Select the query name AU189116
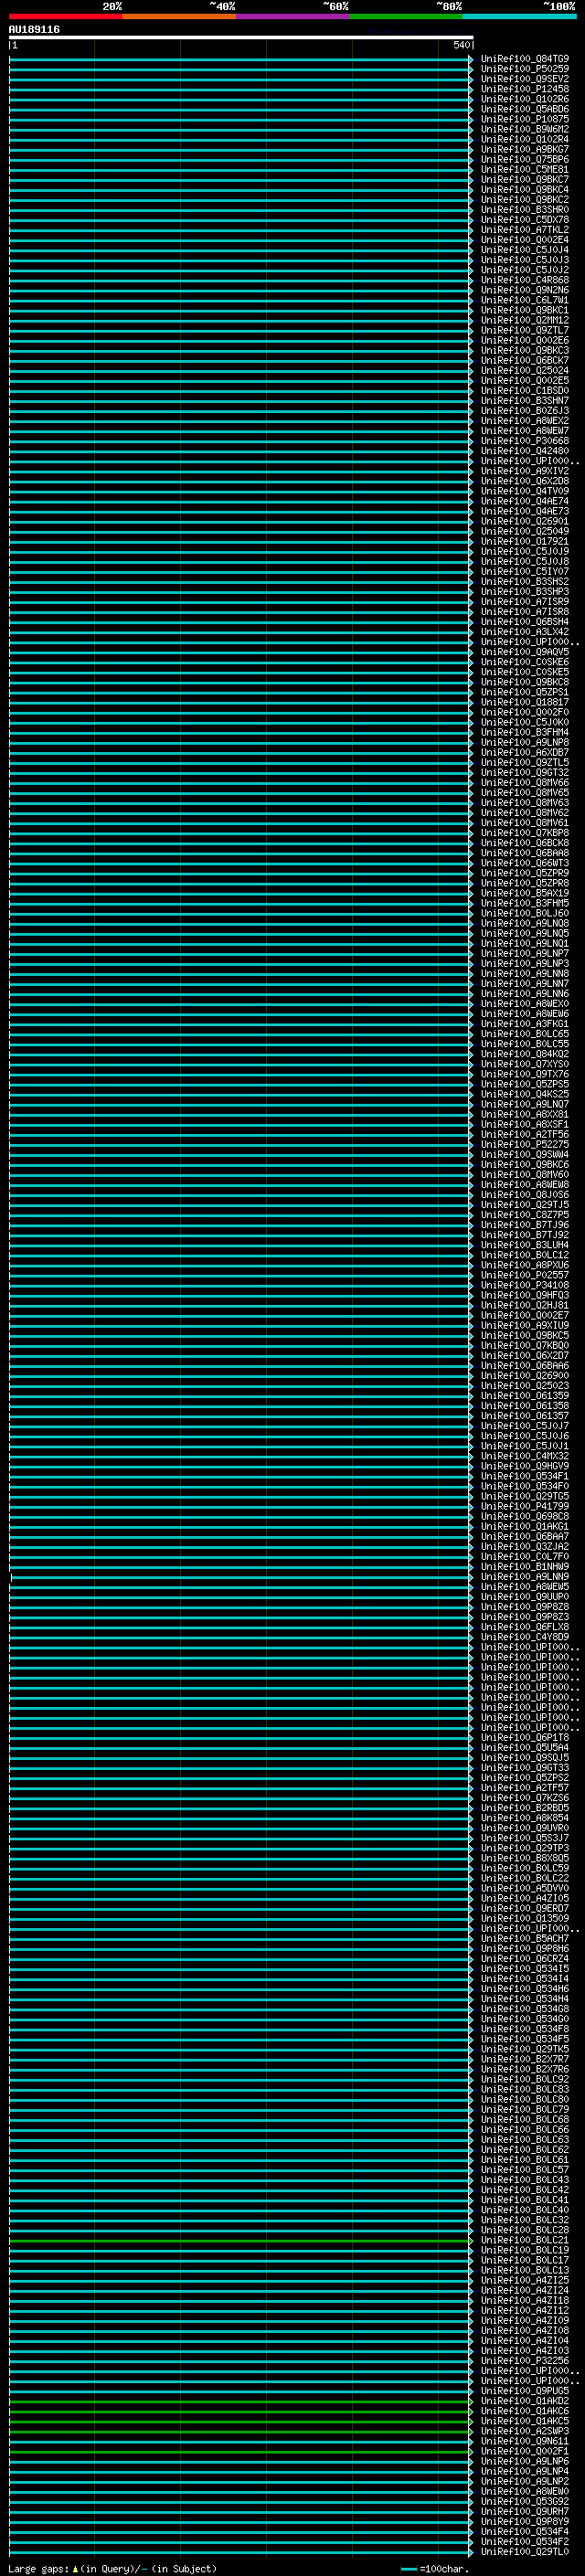Screen dimensions: 585x2576 point(34,29)
